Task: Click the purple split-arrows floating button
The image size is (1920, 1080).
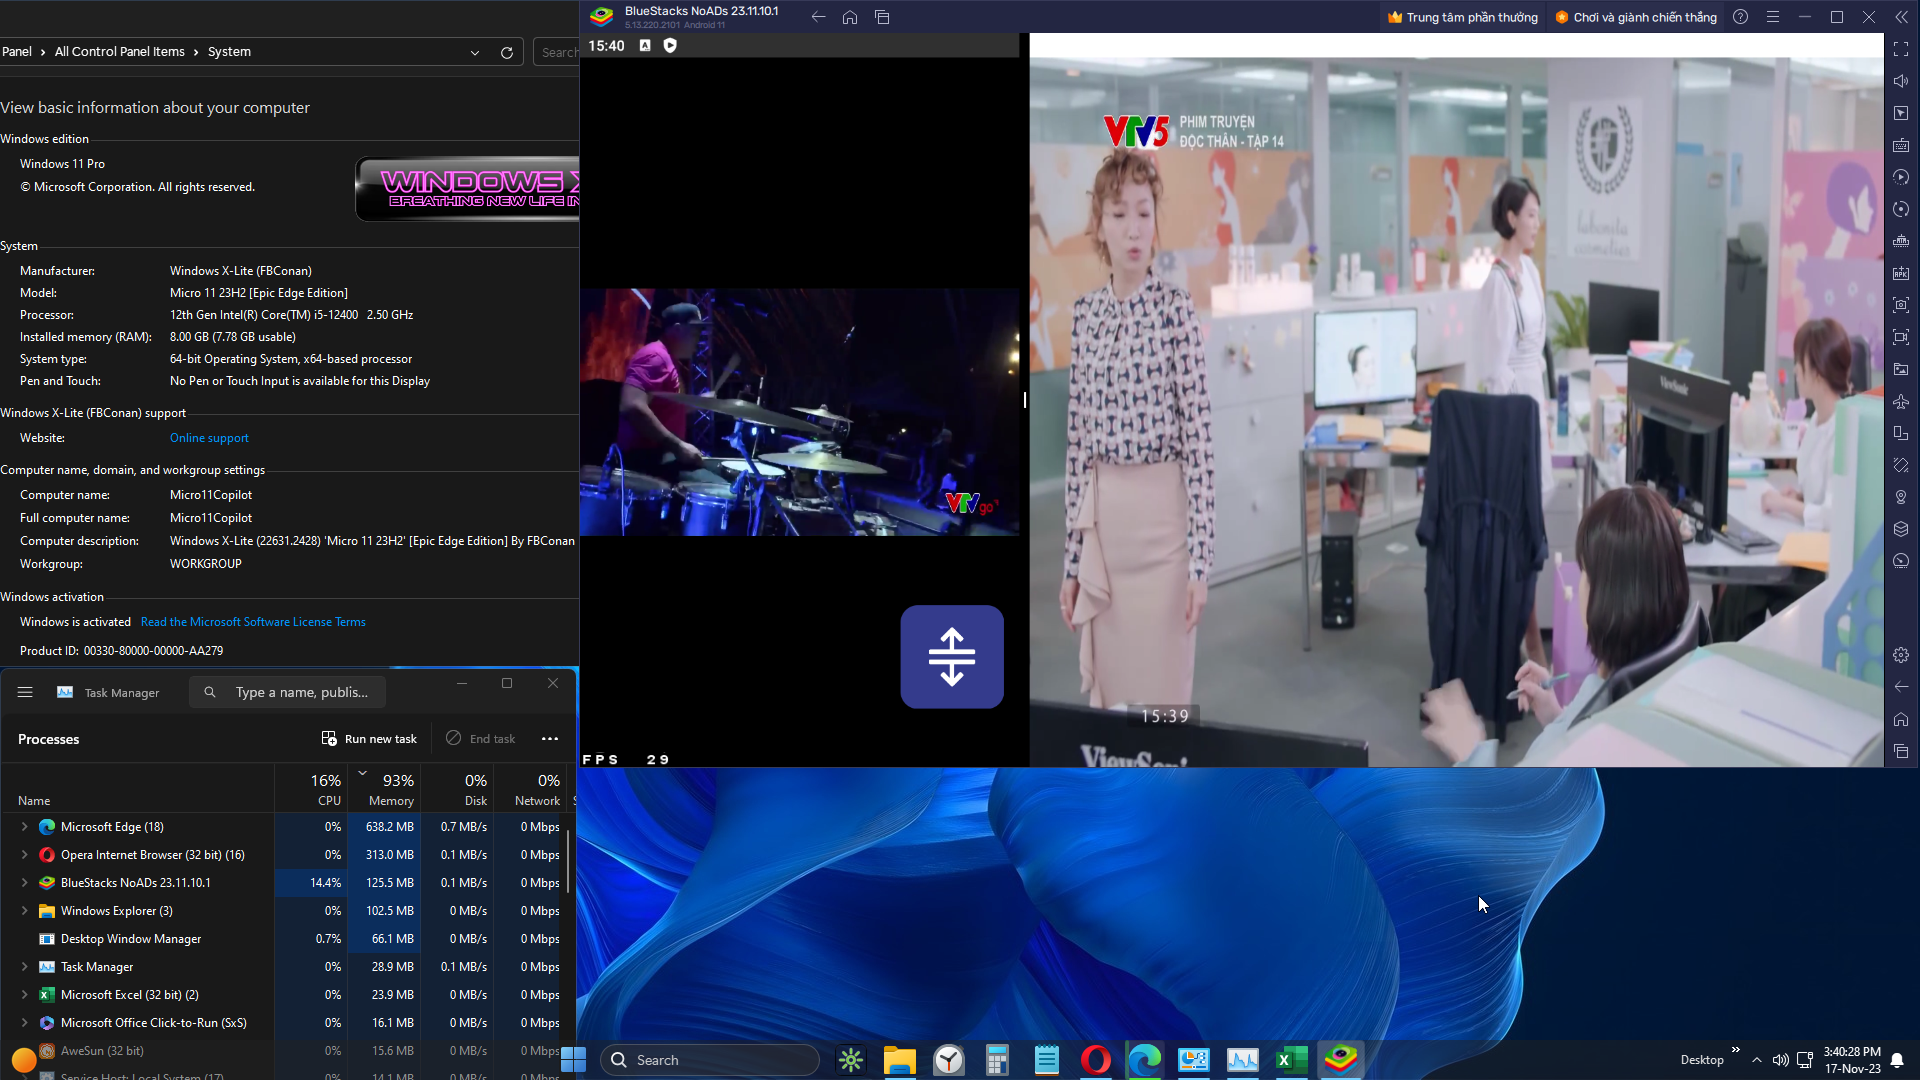Action: pos(952,657)
